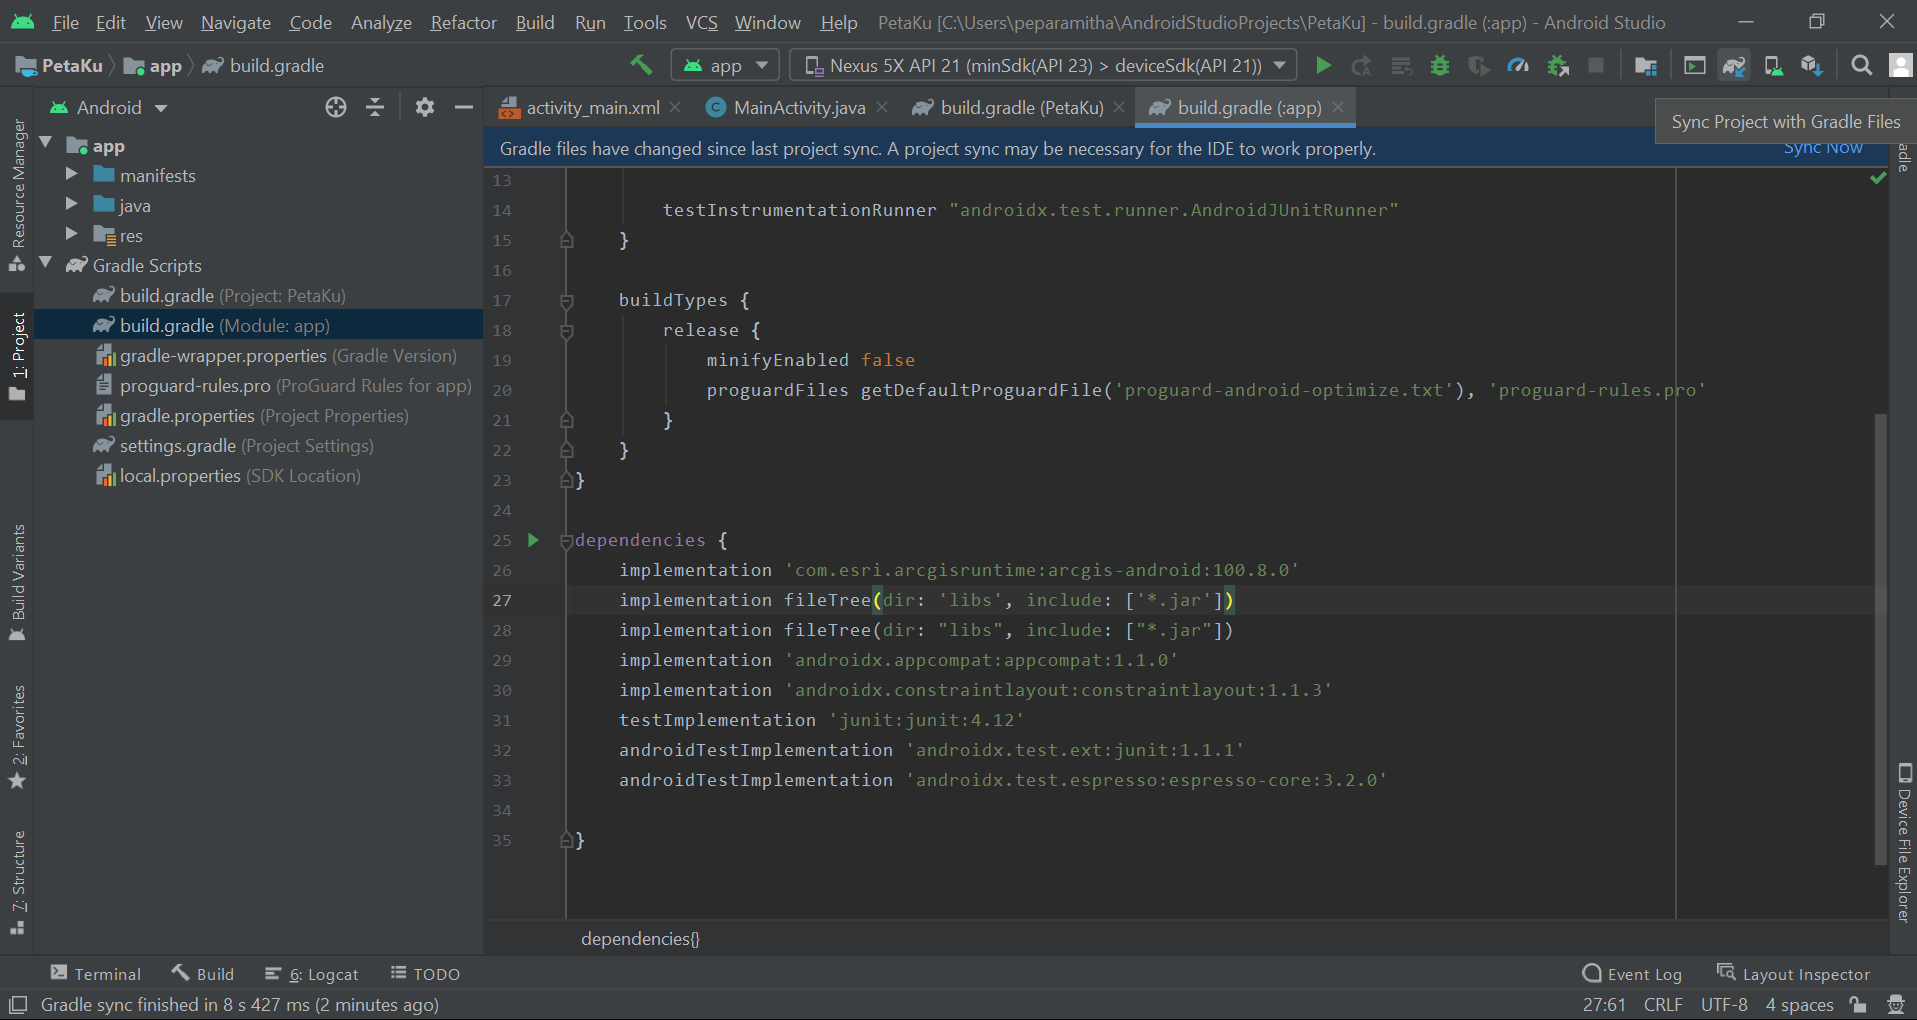1917x1020 pixels.
Task: Click the green inspection checkmark in editor
Action: [1878, 178]
